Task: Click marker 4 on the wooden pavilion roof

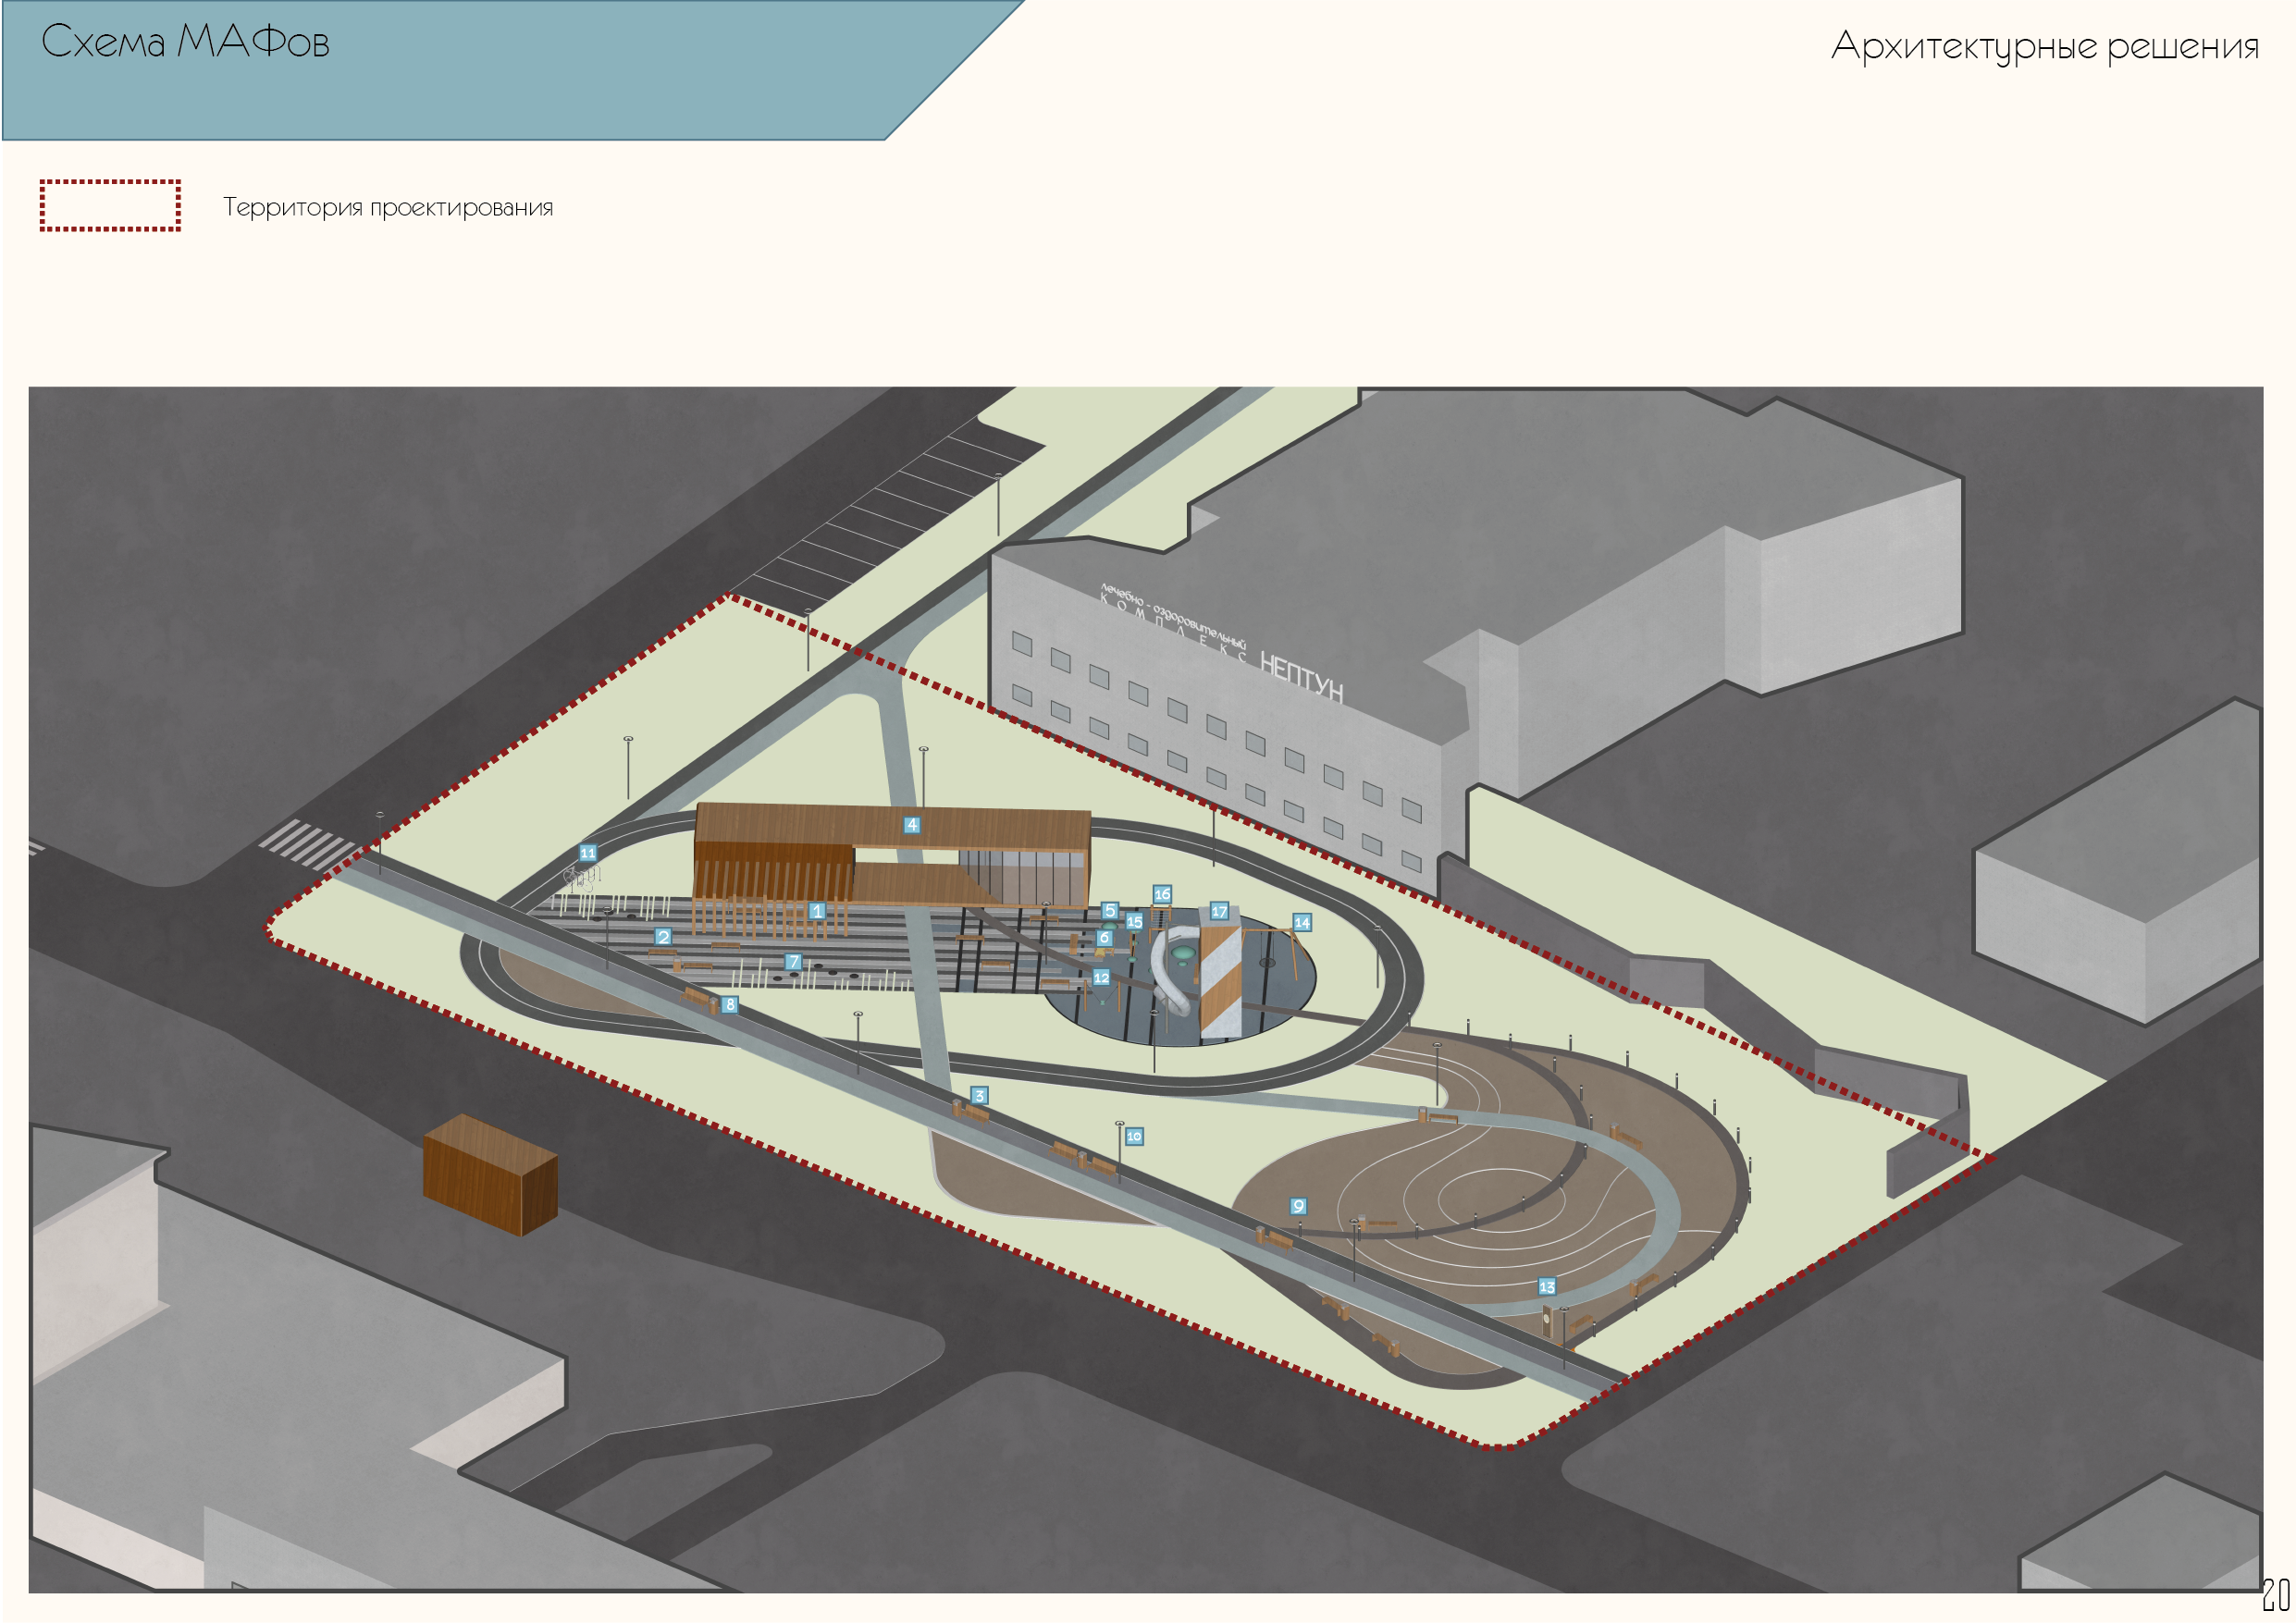Action: point(911,825)
